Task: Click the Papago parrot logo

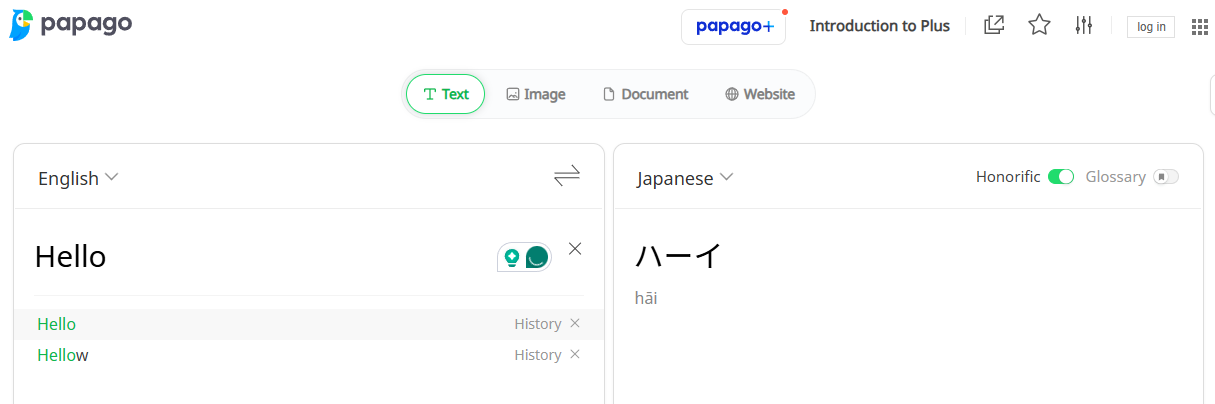Action: pyautogui.click(x=22, y=25)
